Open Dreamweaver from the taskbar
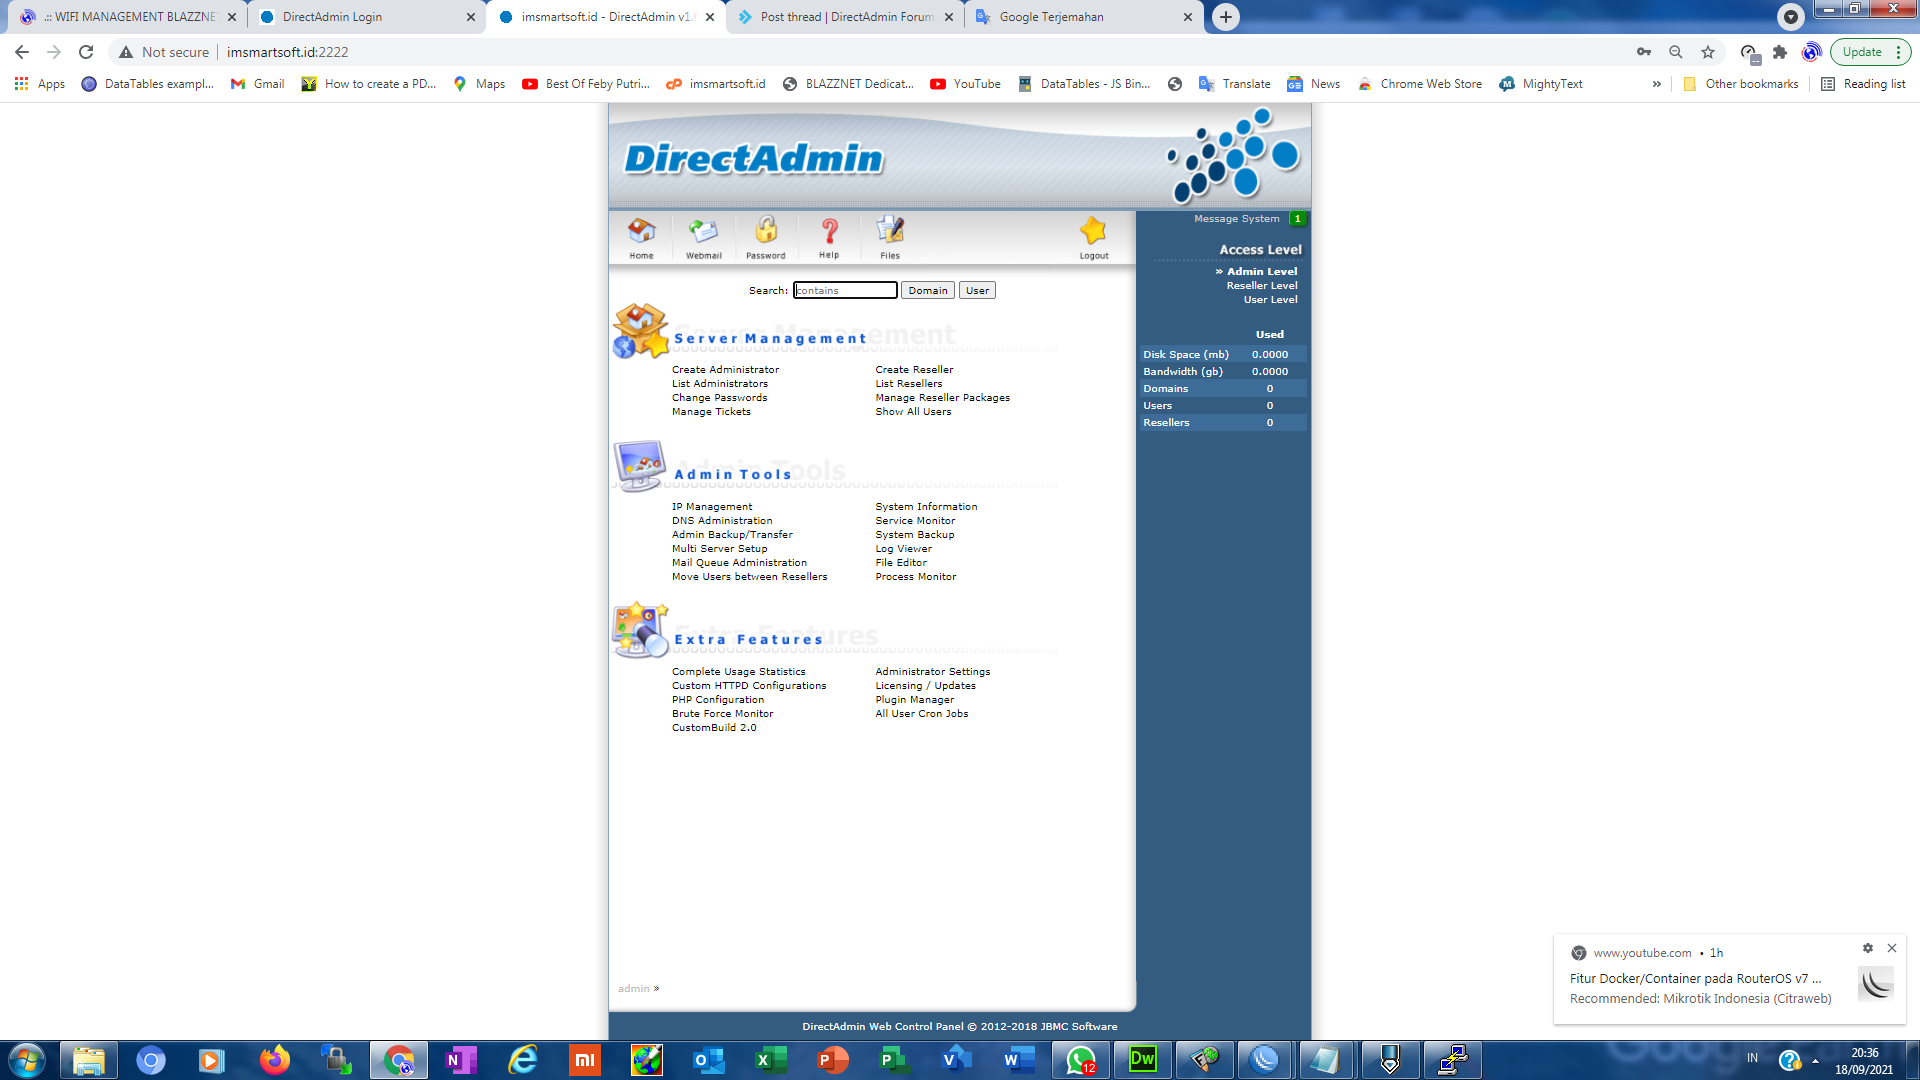The width and height of the screenshot is (1920, 1080). point(1142,1060)
